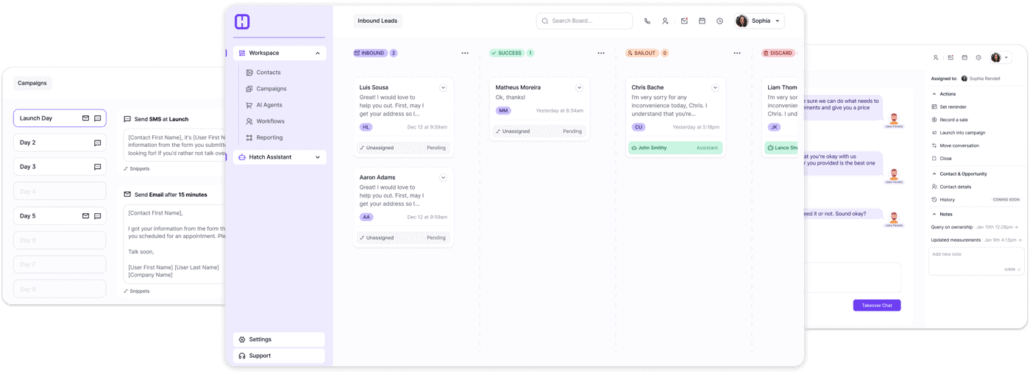This screenshot has height=374, width=1030.
Task: Select the Day 2 campaign step
Action: 60,143
